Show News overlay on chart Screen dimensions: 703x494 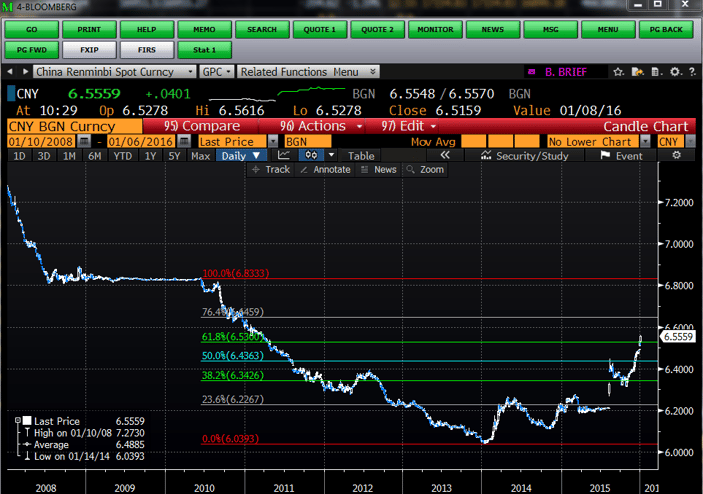point(380,170)
